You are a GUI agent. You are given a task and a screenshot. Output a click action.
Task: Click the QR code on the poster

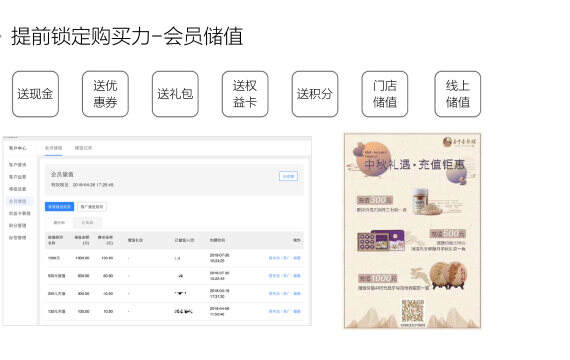(x=413, y=311)
